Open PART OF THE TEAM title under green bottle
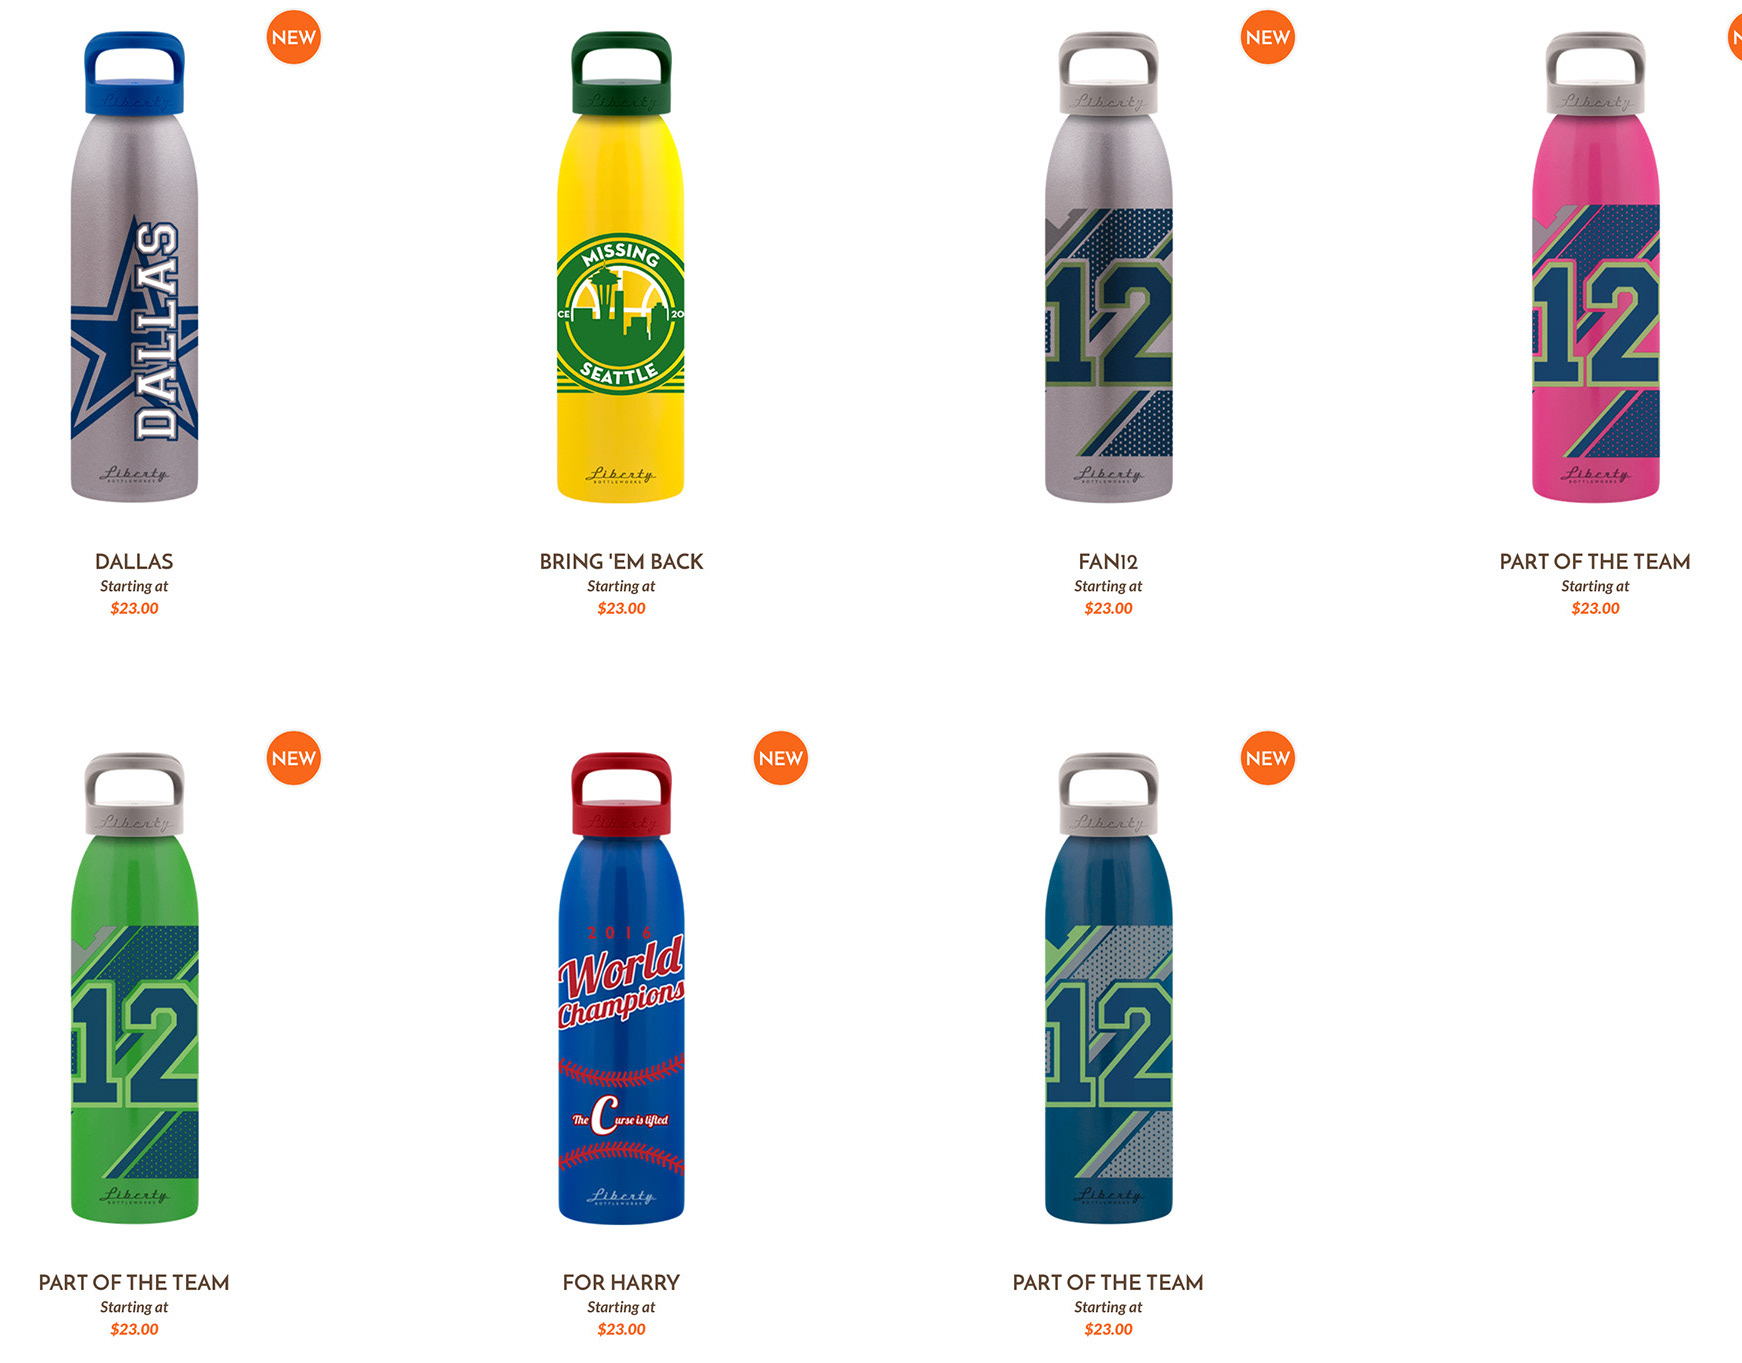Viewport: 1742px width, 1363px height. pos(134,1283)
